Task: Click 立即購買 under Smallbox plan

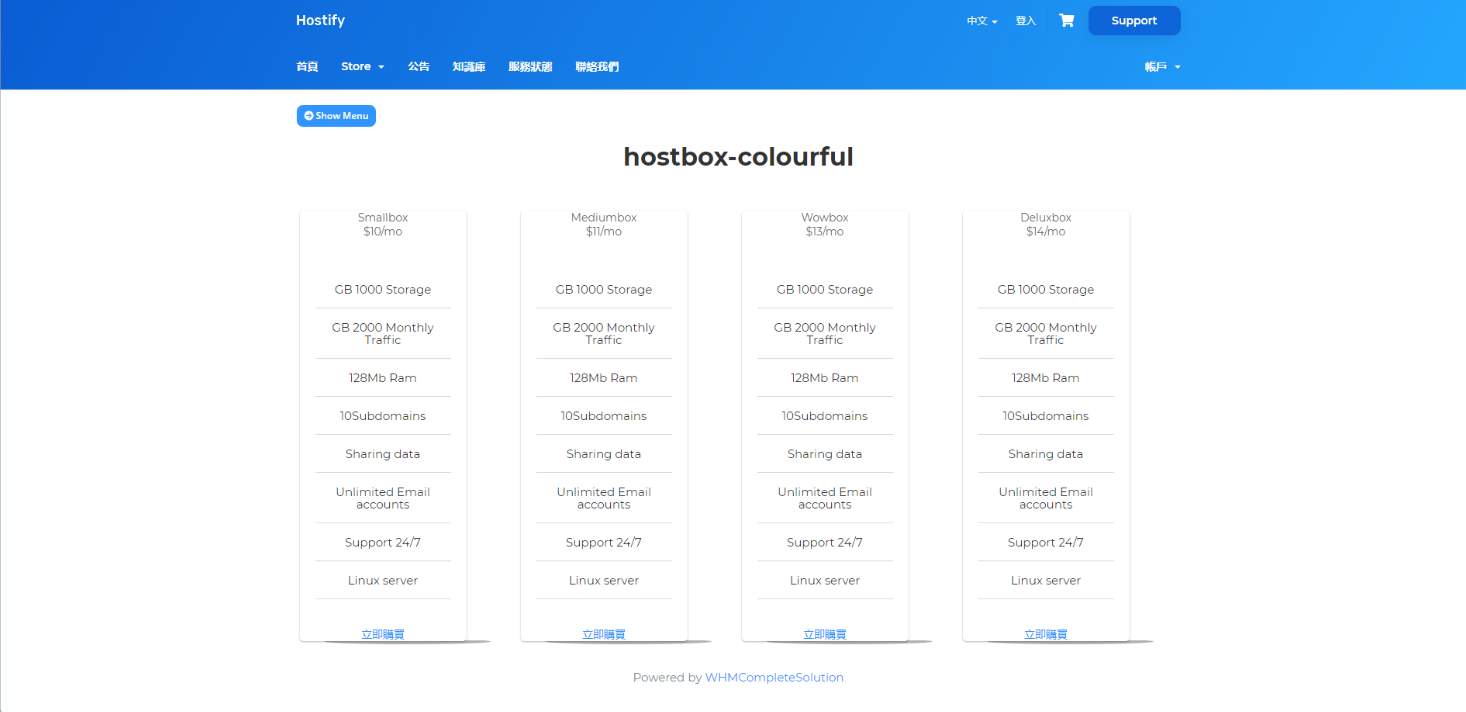Action: tap(383, 634)
